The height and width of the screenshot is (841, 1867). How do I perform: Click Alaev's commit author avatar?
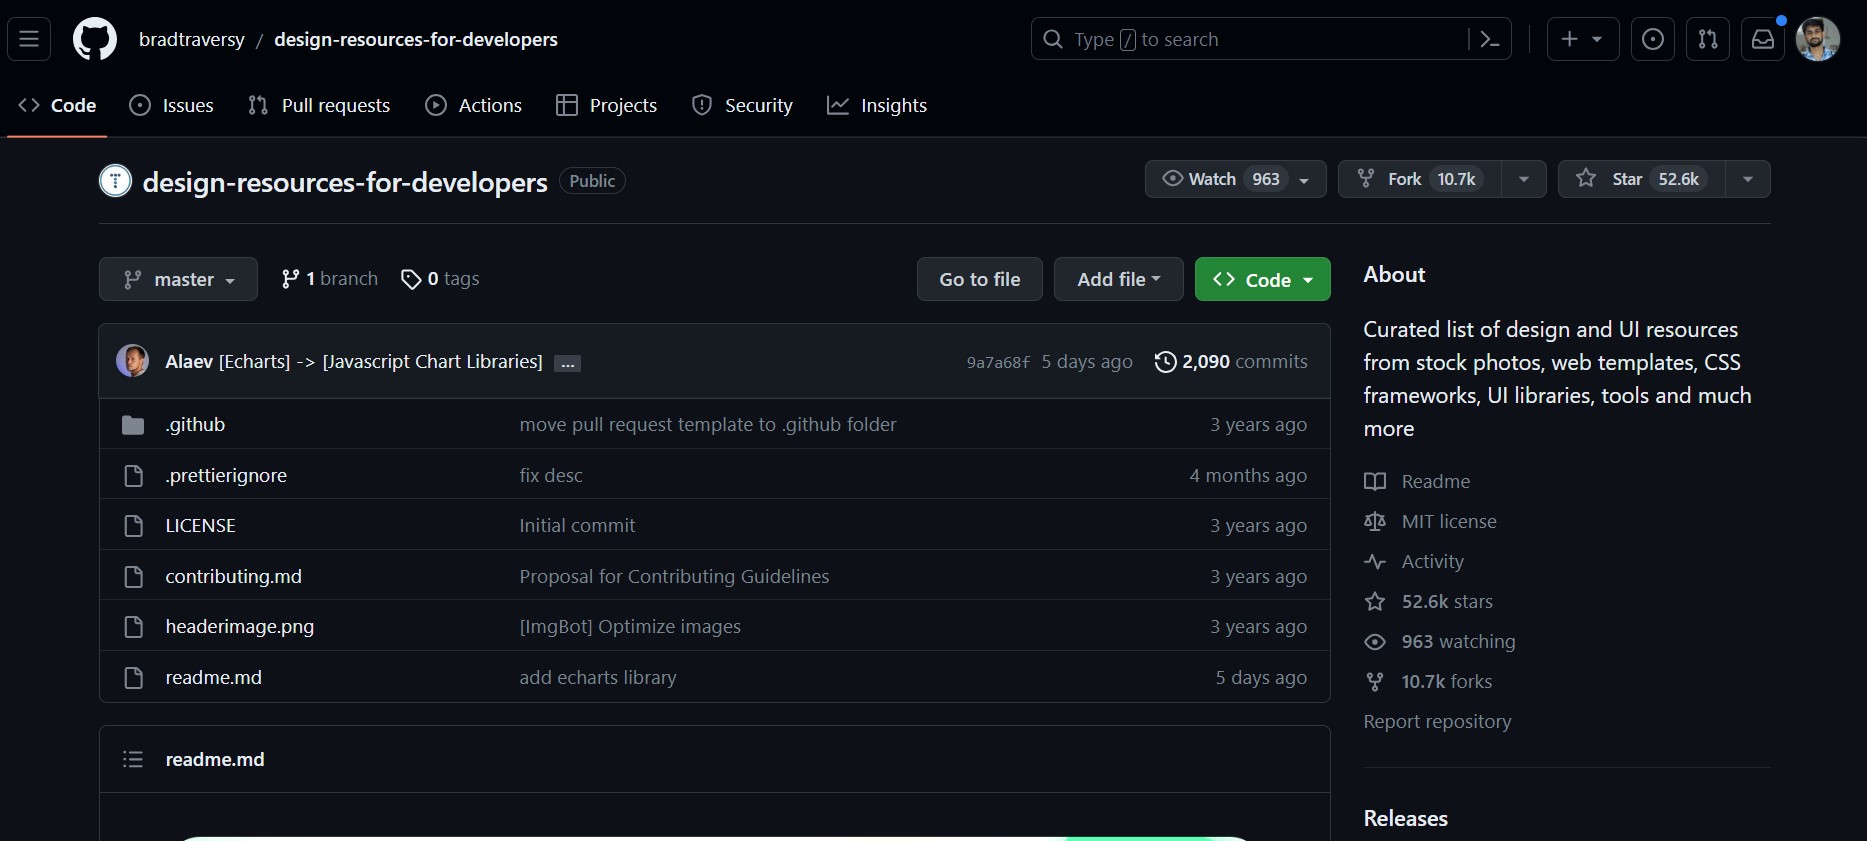tap(133, 361)
